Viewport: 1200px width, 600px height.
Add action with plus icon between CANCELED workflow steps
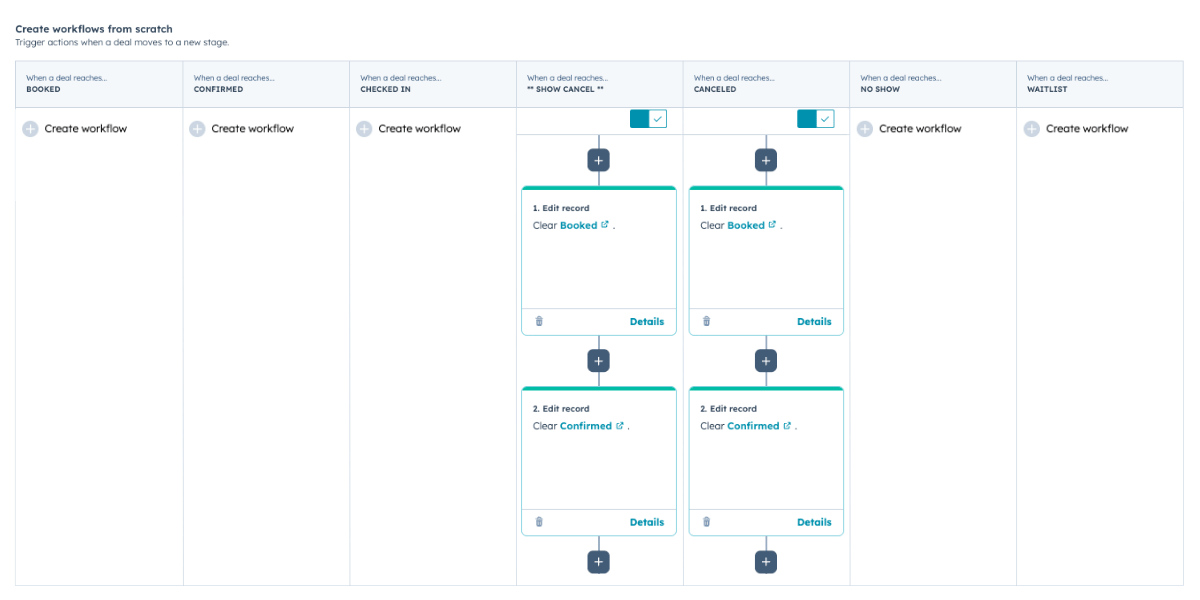pyautogui.click(x=765, y=360)
